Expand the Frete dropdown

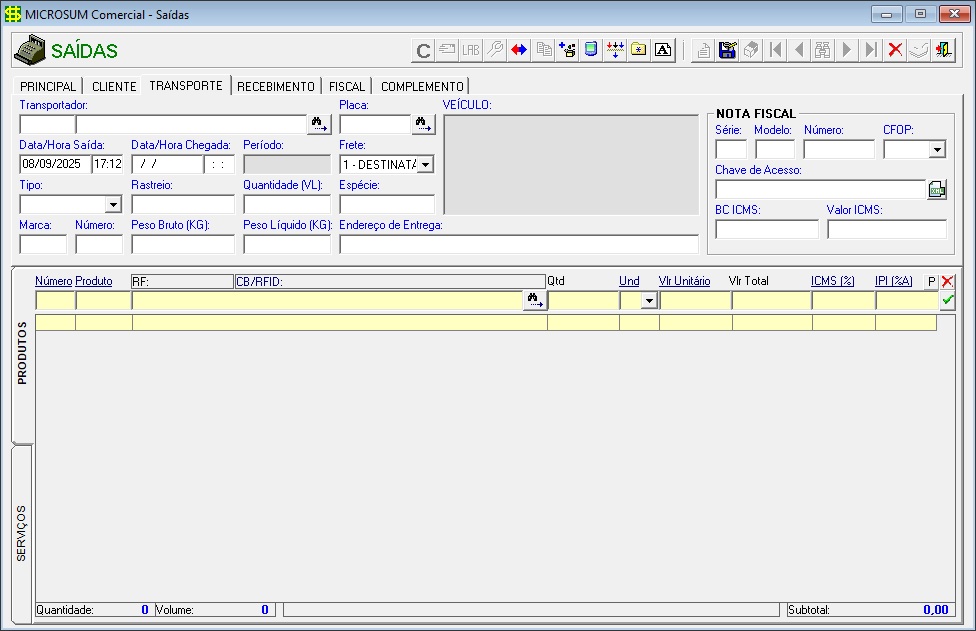[x=425, y=164]
